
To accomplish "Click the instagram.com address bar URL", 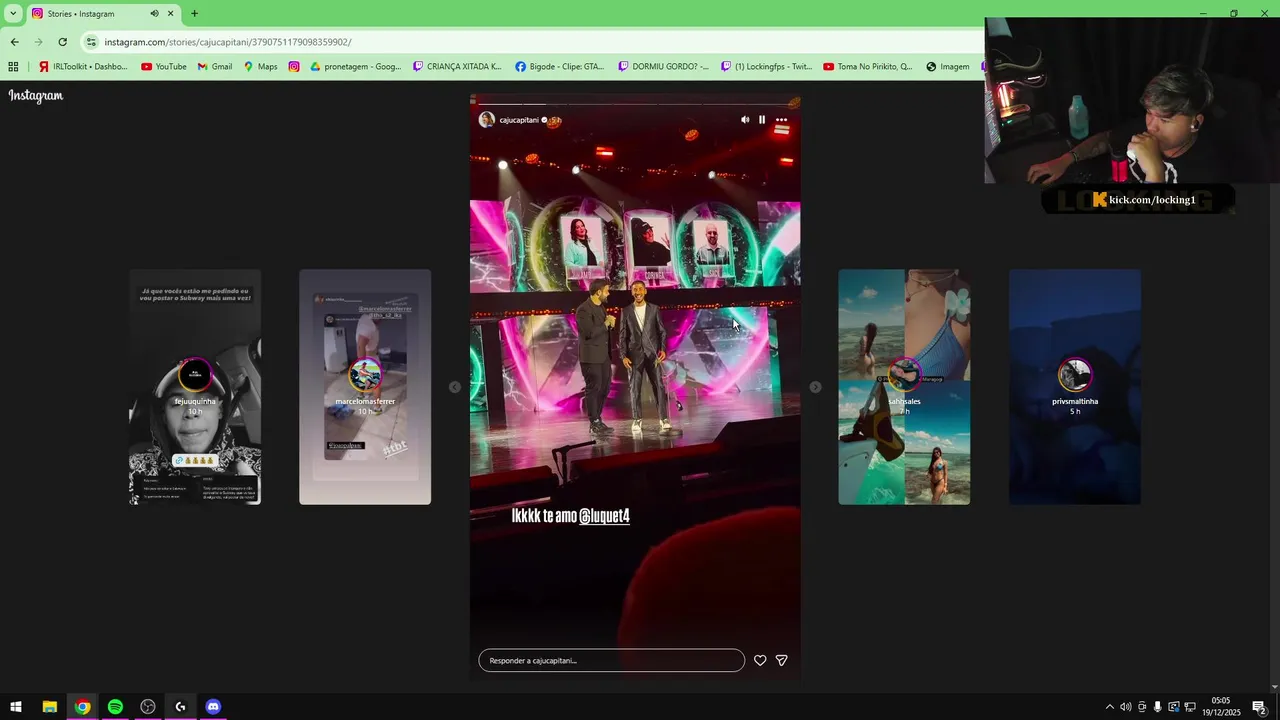I will coord(228,42).
